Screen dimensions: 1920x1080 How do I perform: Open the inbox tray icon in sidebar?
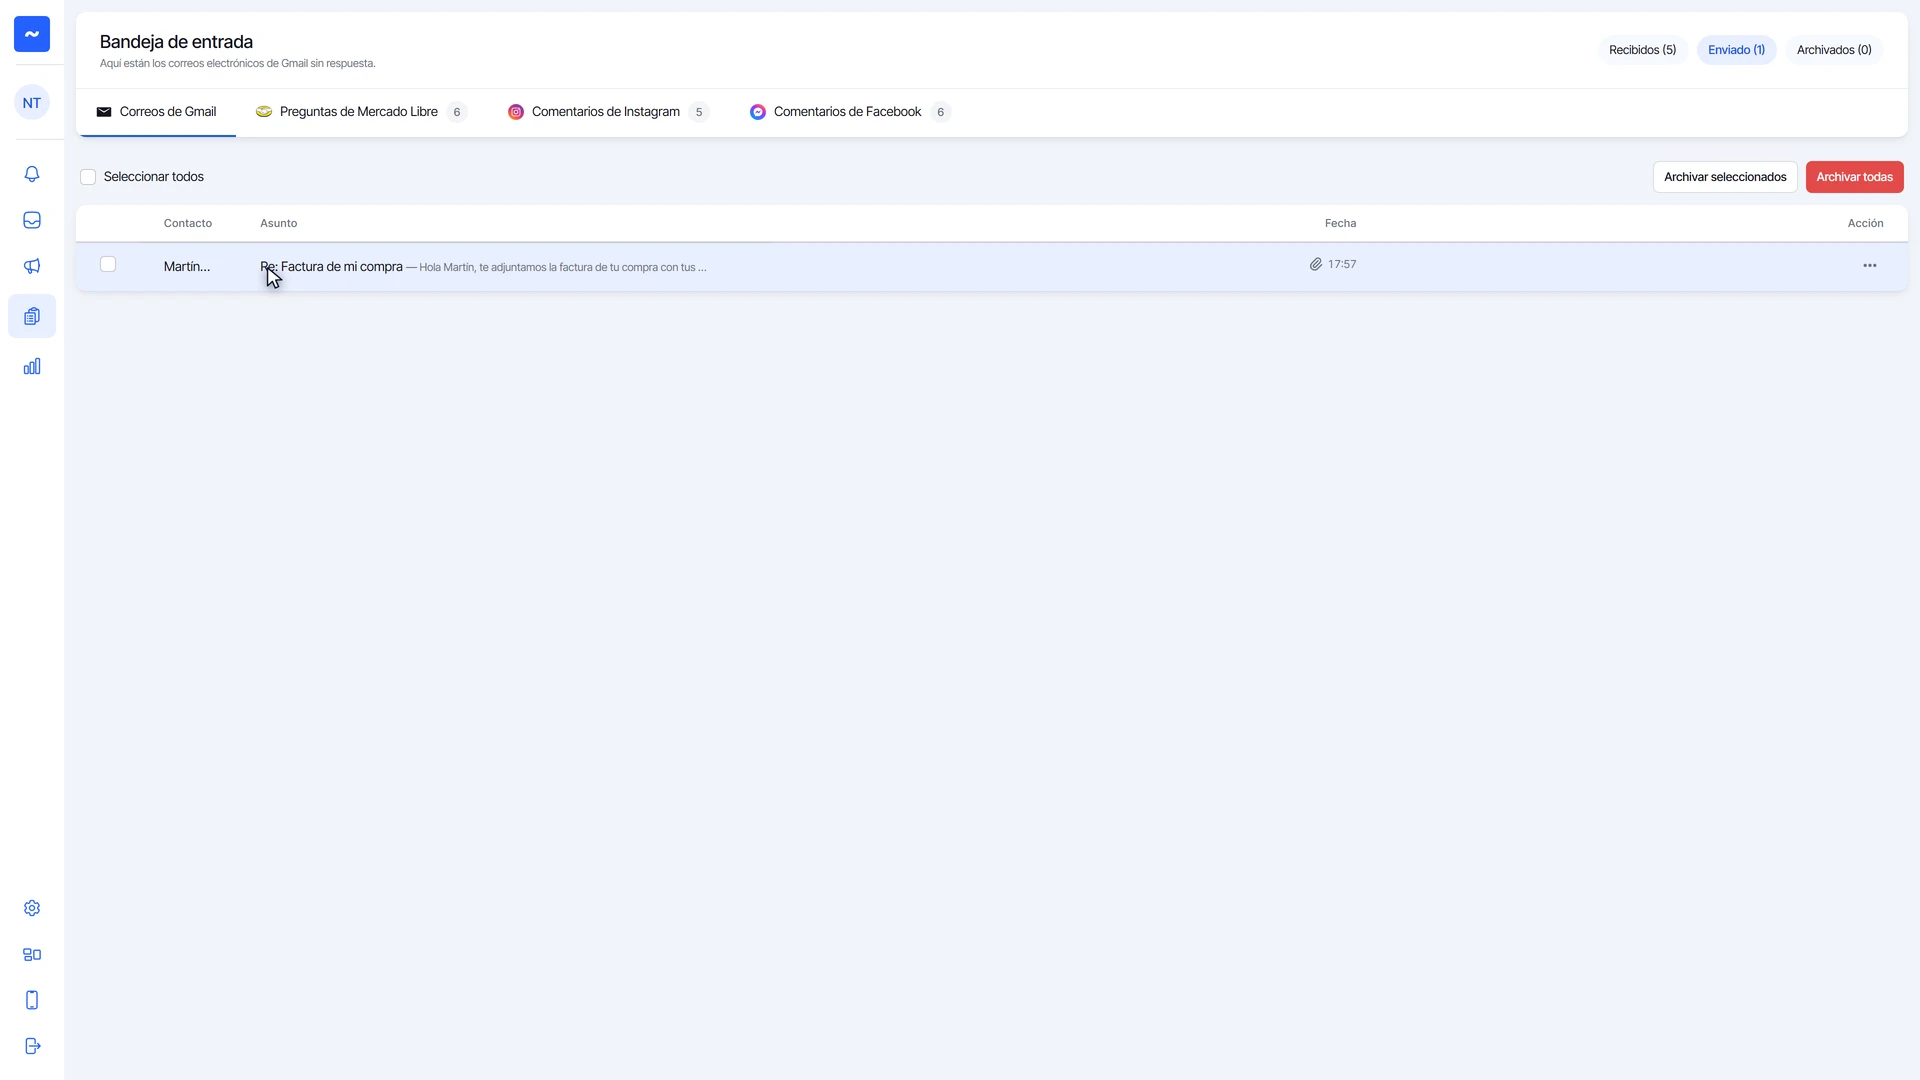pos(32,220)
